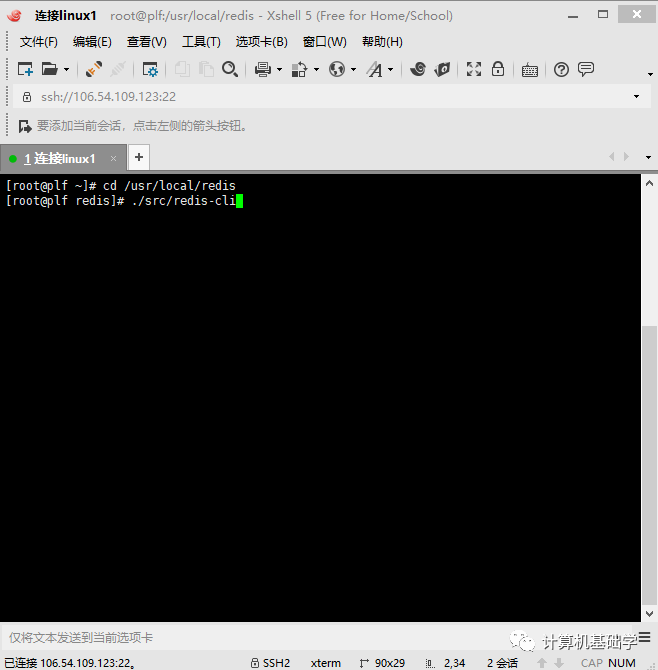This screenshot has height=670, width=658.
Task: Expand the address bar history dropdown
Action: [x=637, y=97]
